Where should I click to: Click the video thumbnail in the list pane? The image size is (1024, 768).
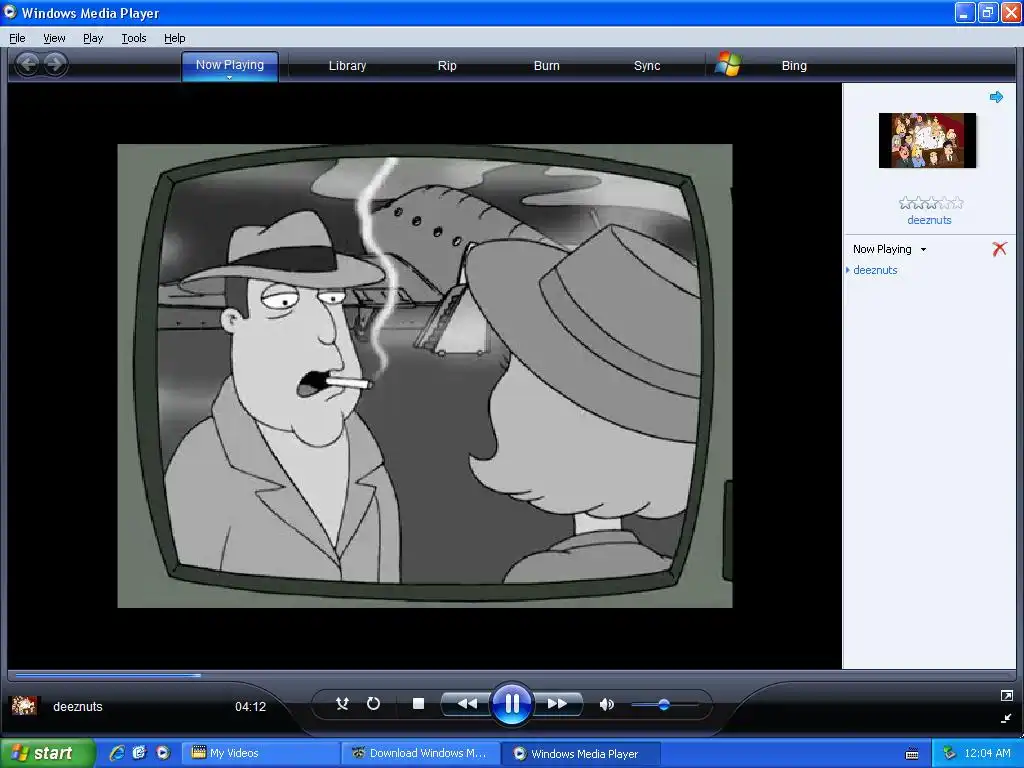tap(927, 140)
